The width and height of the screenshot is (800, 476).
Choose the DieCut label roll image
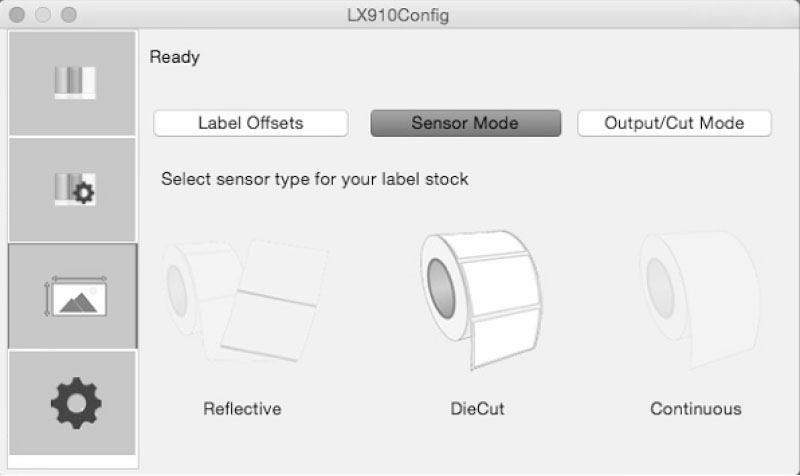480,299
